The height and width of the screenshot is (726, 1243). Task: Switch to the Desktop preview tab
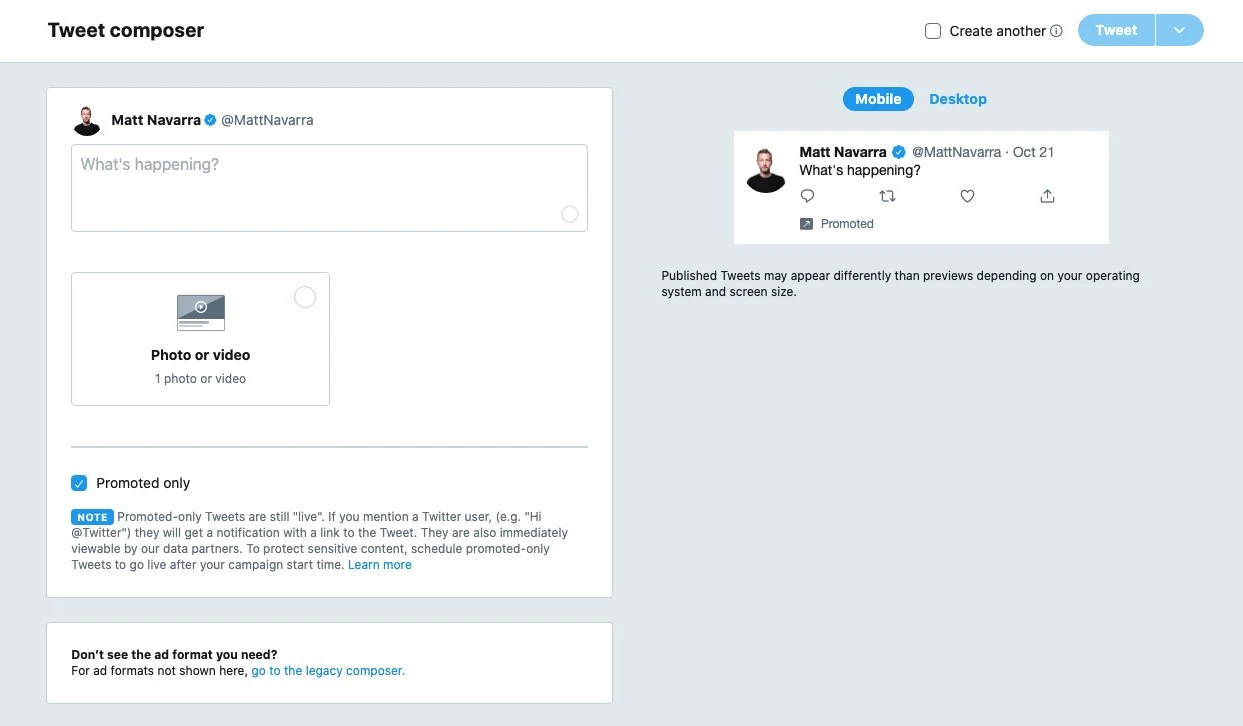[x=957, y=98]
